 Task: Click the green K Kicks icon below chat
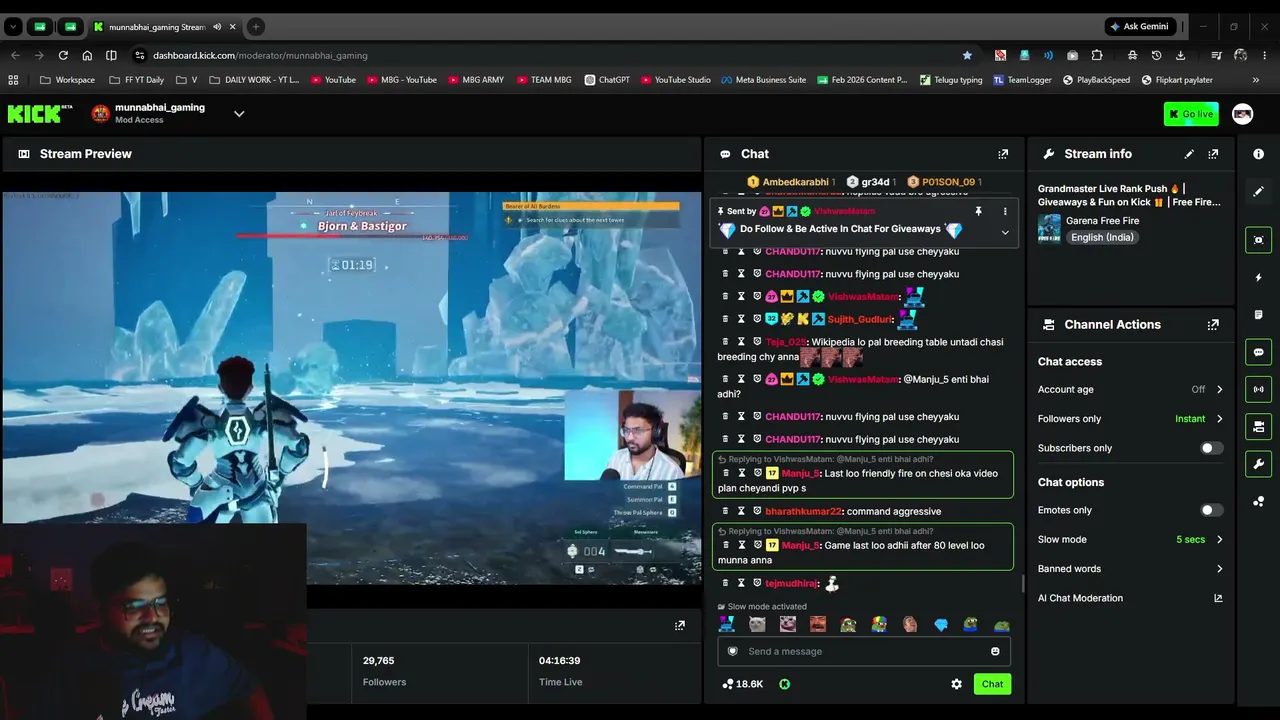[785, 684]
